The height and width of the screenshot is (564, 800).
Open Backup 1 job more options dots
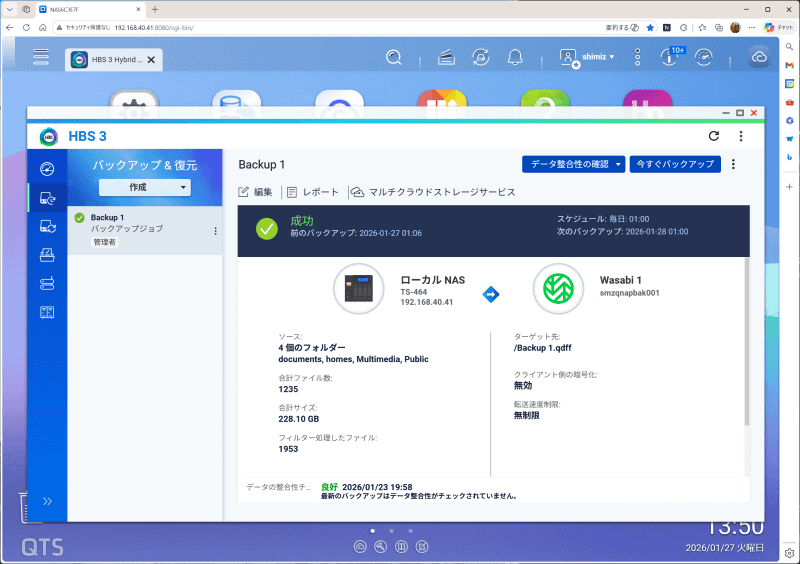[733, 164]
